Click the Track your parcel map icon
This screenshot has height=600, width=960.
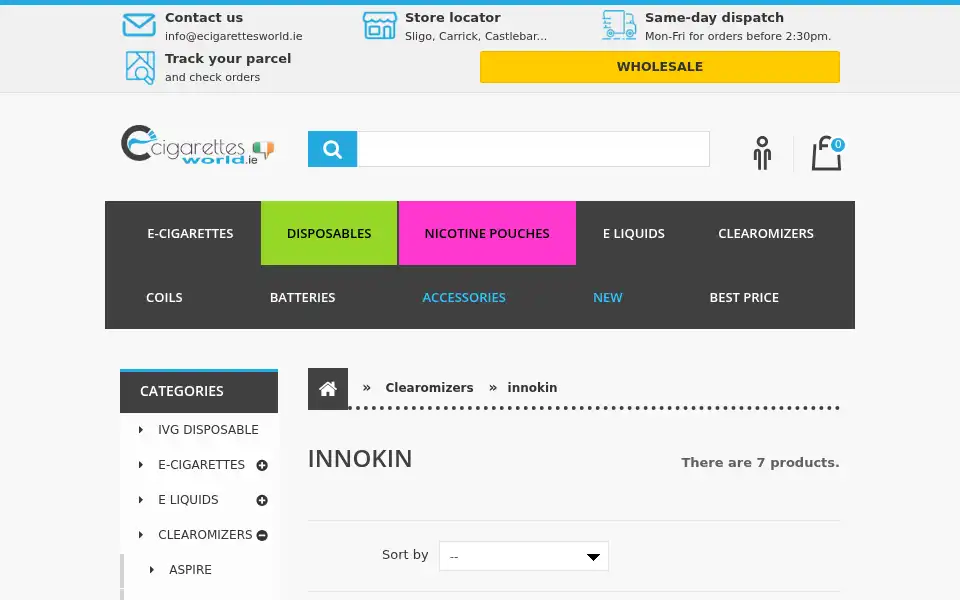tap(140, 67)
